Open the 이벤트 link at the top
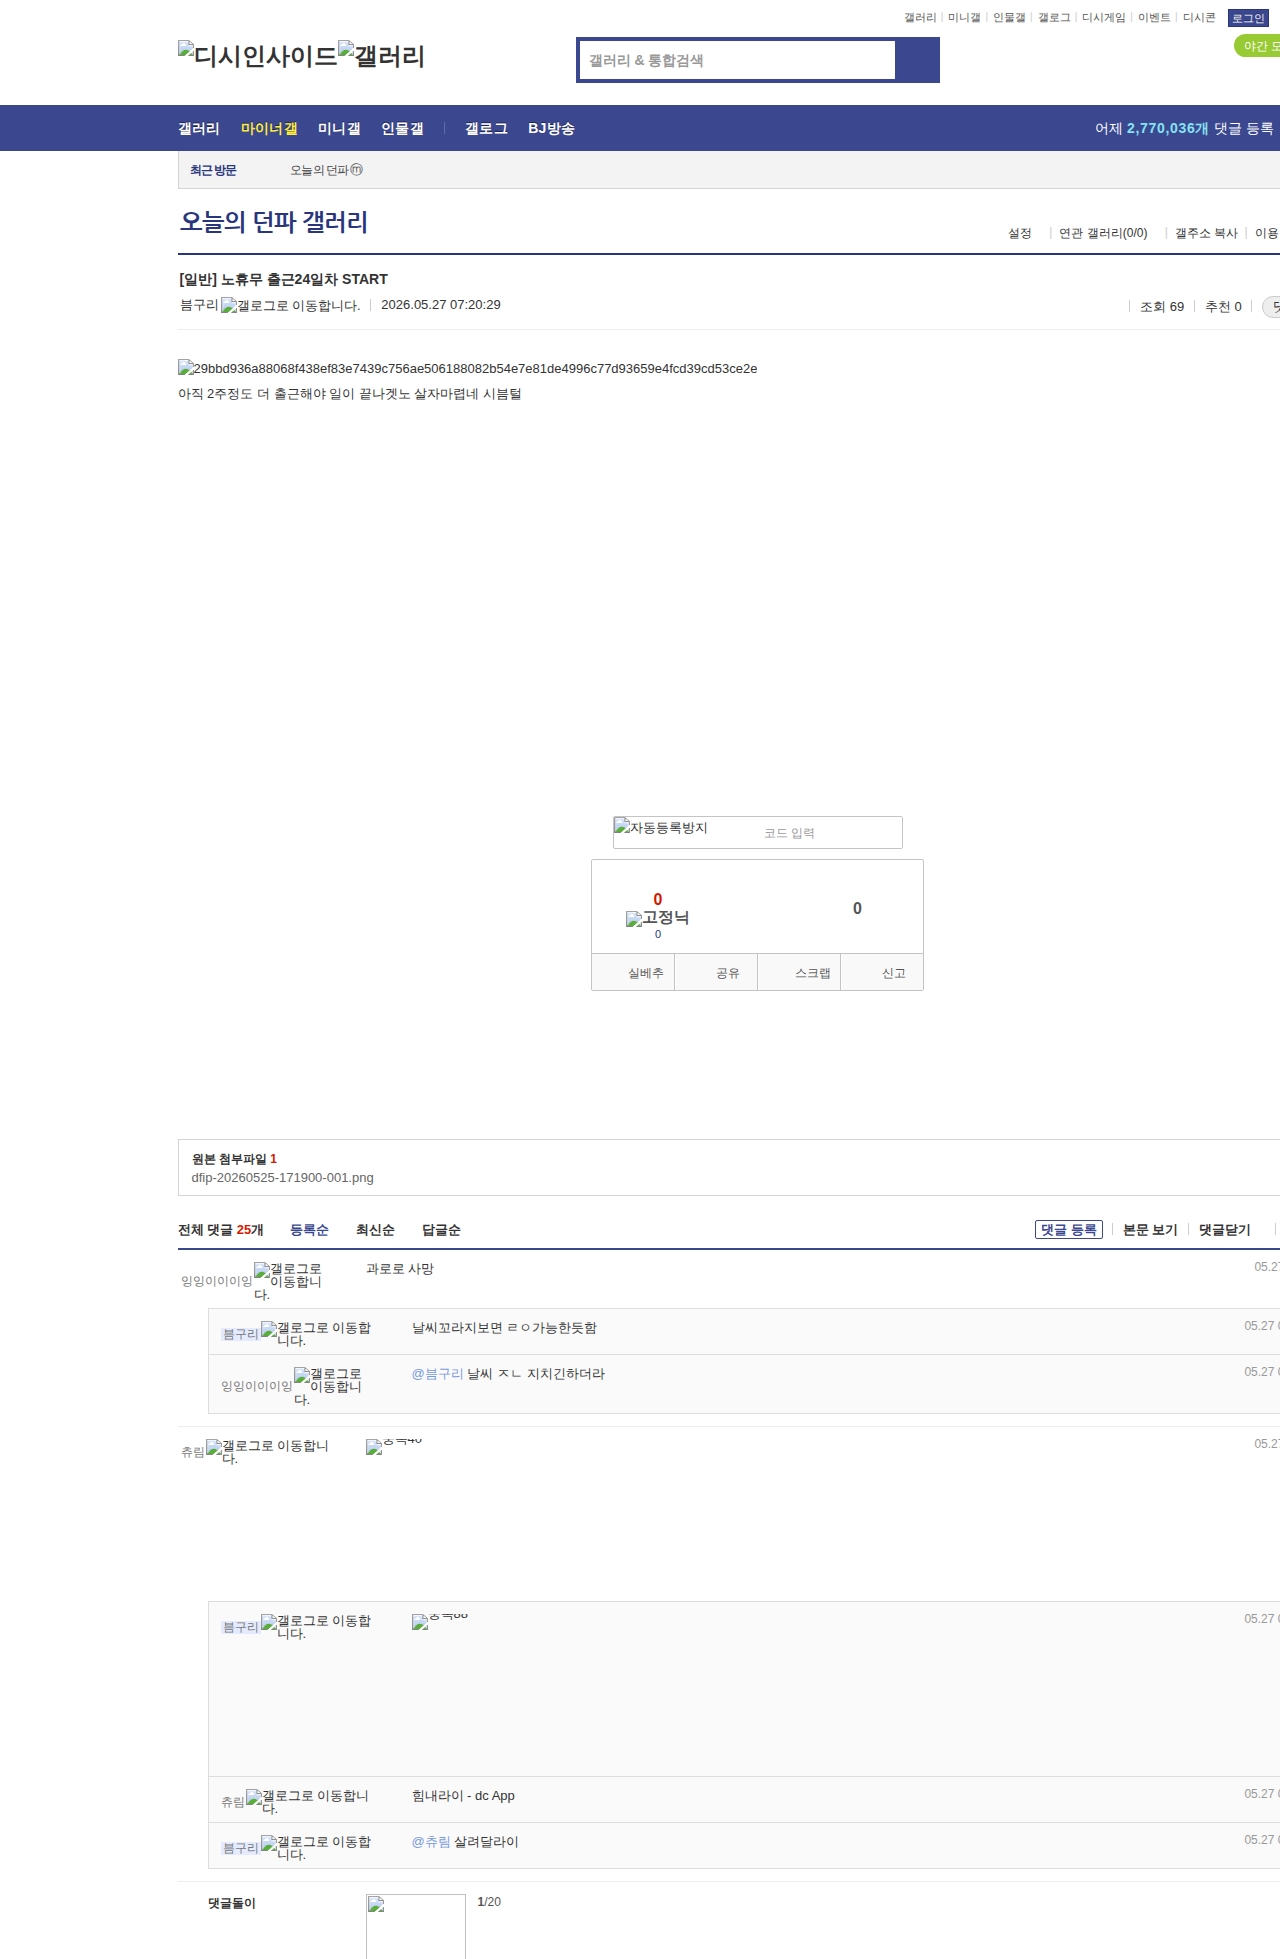Screen dimensions: 1280x1959 point(1154,18)
